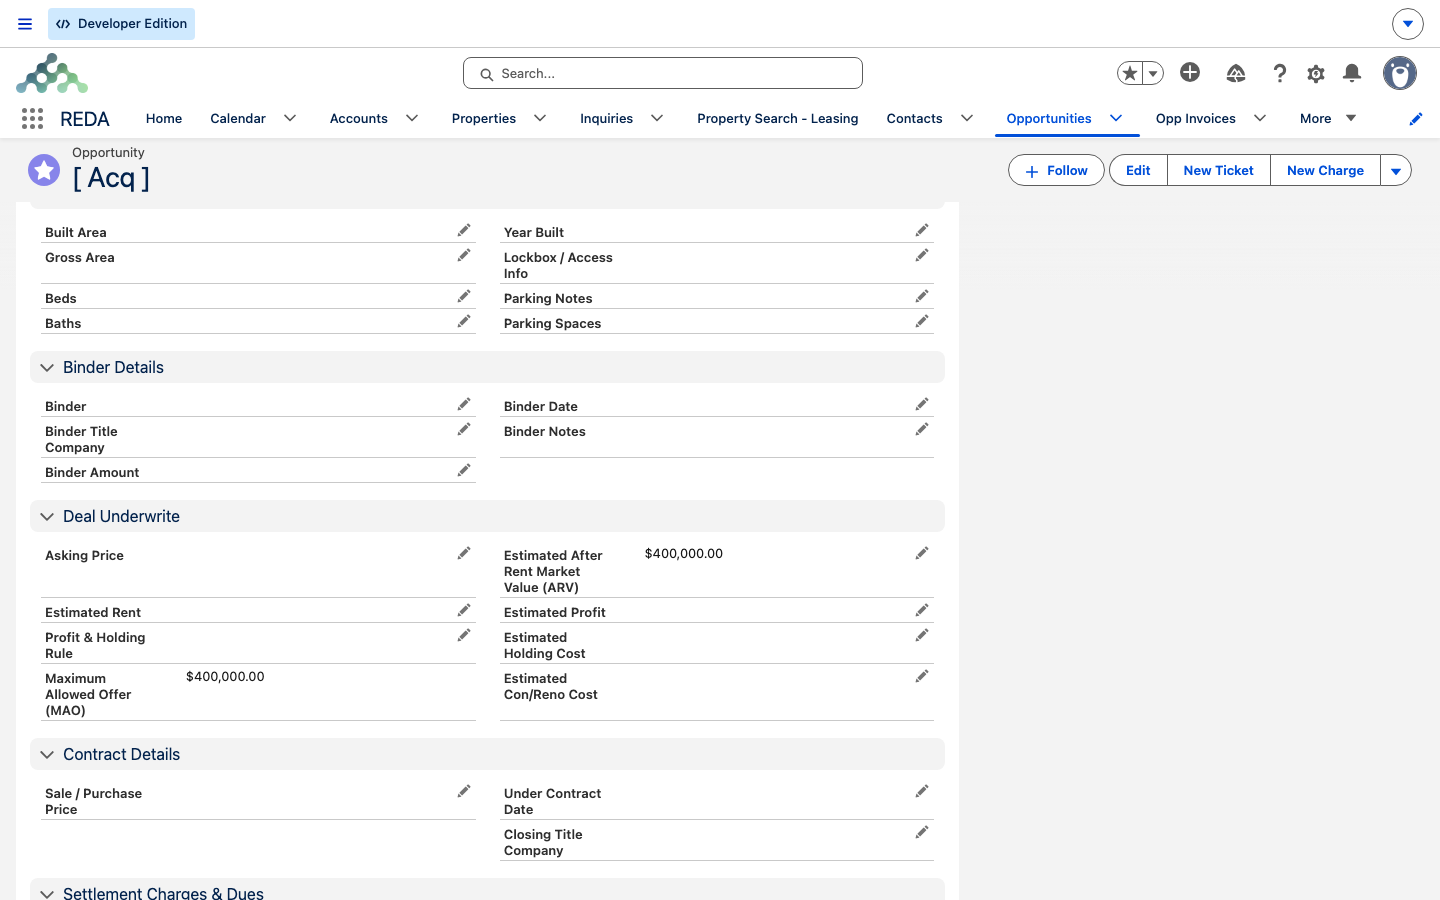
Task: Click the Edit button
Action: click(x=1138, y=171)
